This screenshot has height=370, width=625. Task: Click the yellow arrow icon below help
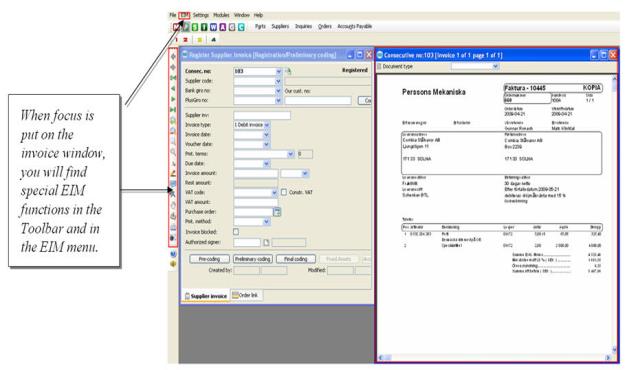coord(173,264)
